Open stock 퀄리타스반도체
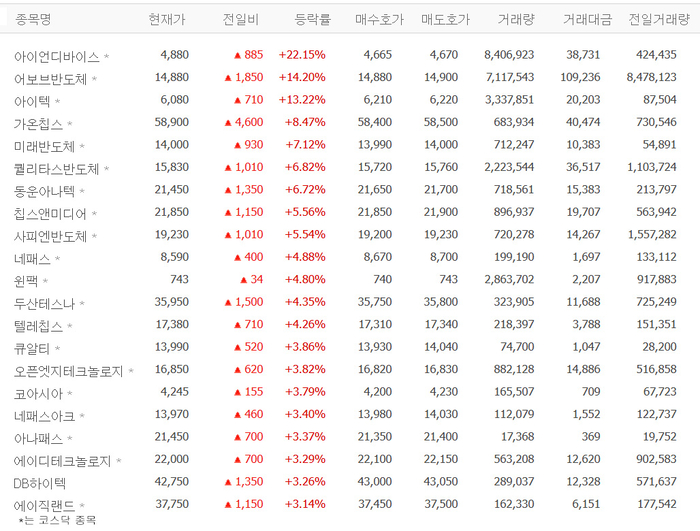 [56, 169]
